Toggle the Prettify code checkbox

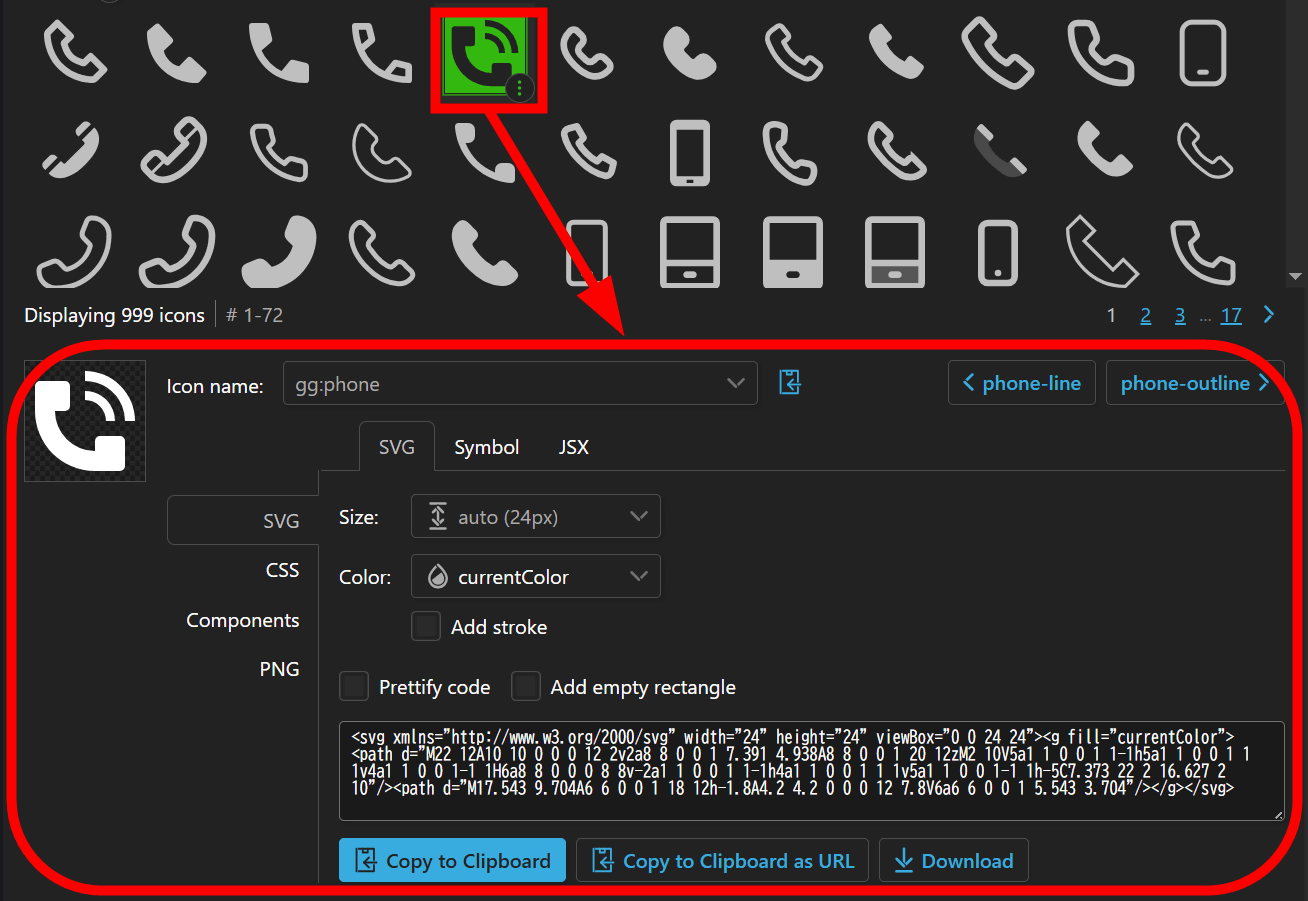pyautogui.click(x=354, y=687)
